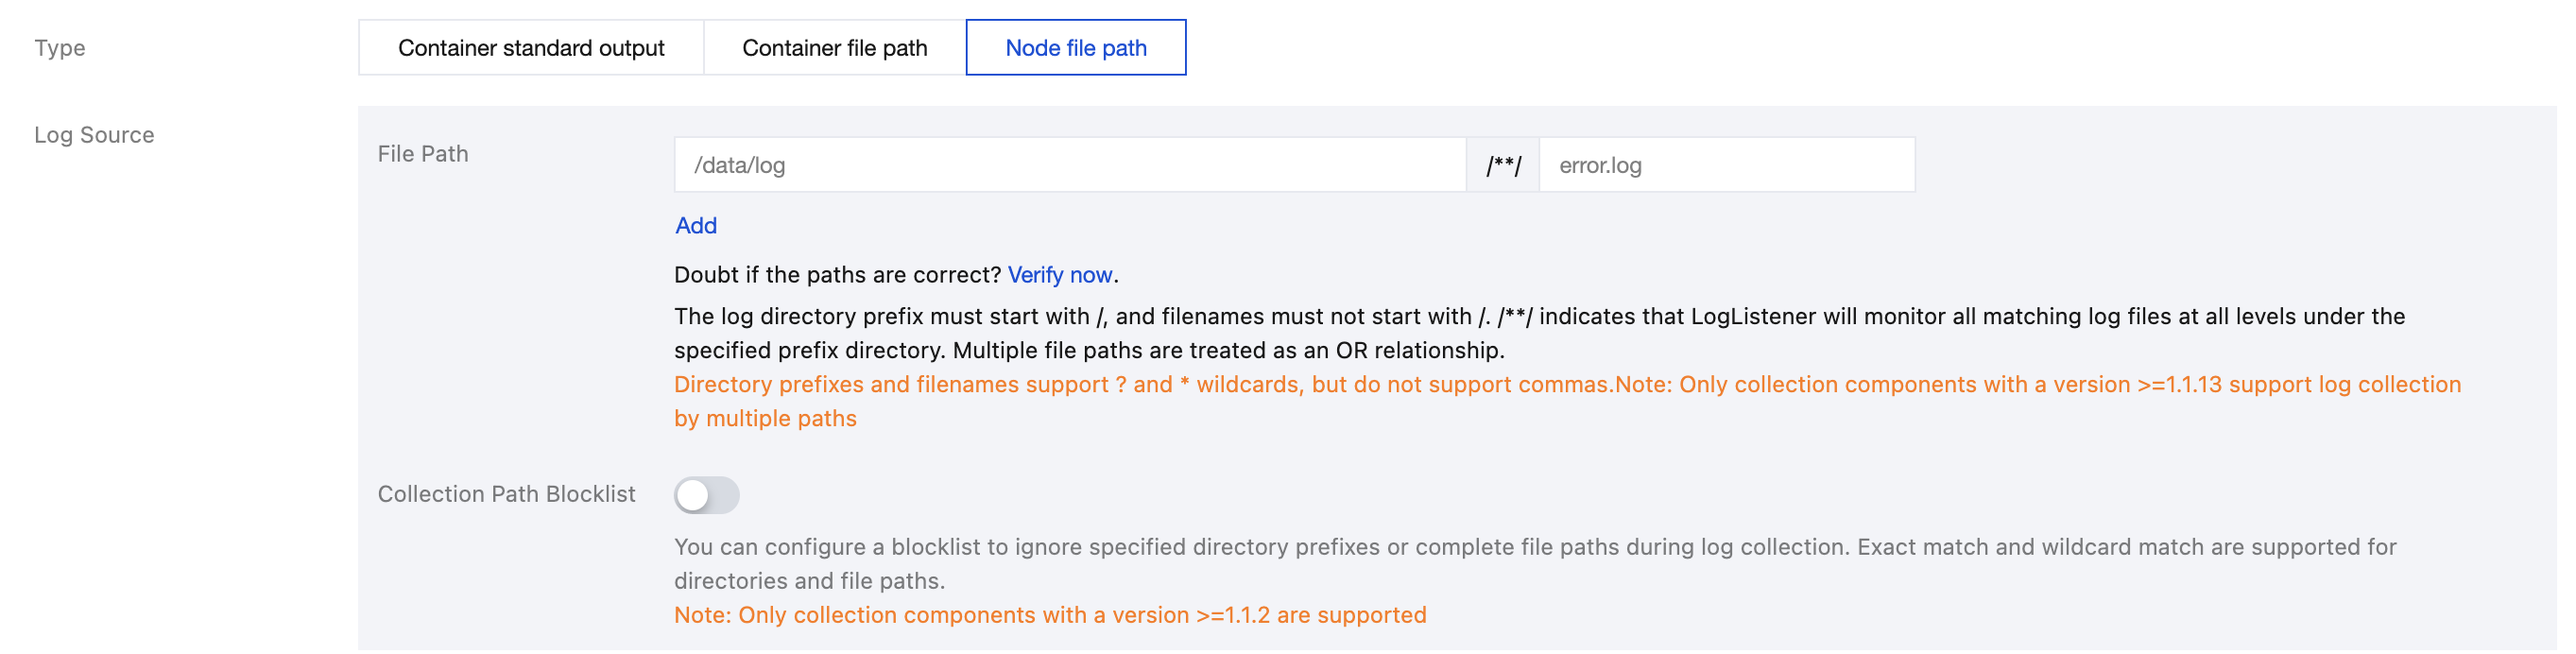Click the orange wildcard support warning text
Viewport: 2576px width, 654px height.
point(1140,385)
